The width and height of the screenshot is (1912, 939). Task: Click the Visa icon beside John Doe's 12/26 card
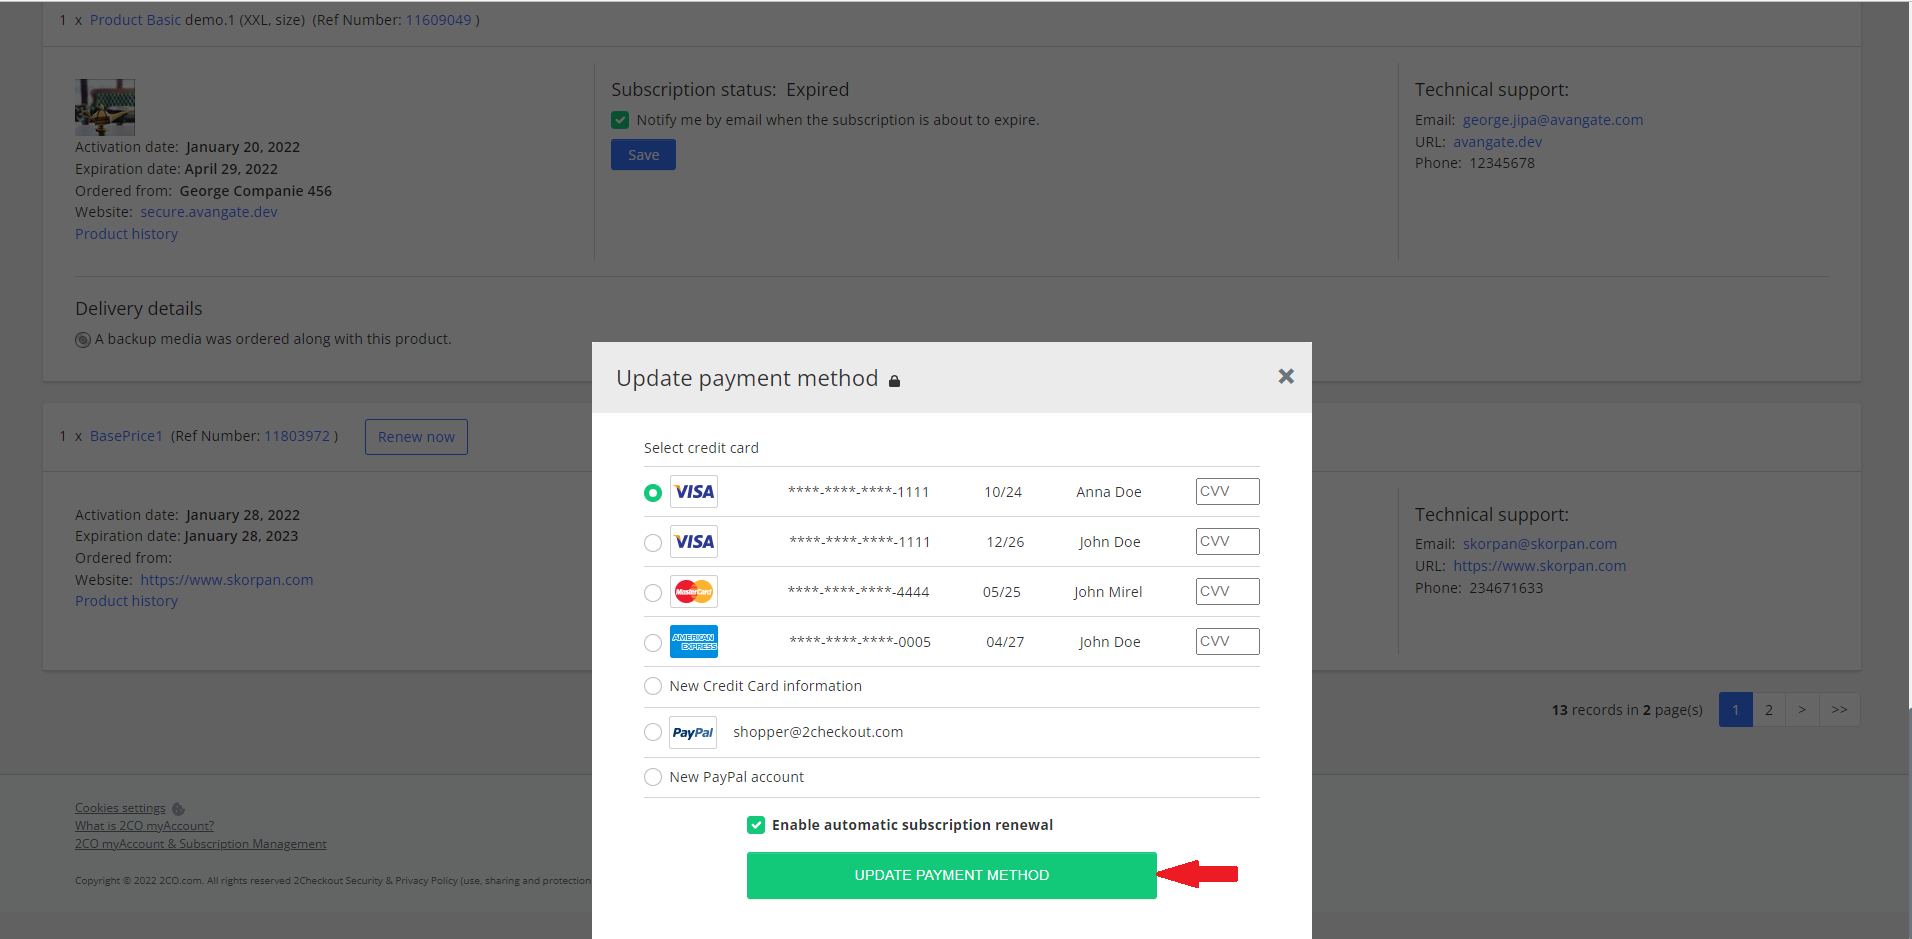[x=693, y=541]
